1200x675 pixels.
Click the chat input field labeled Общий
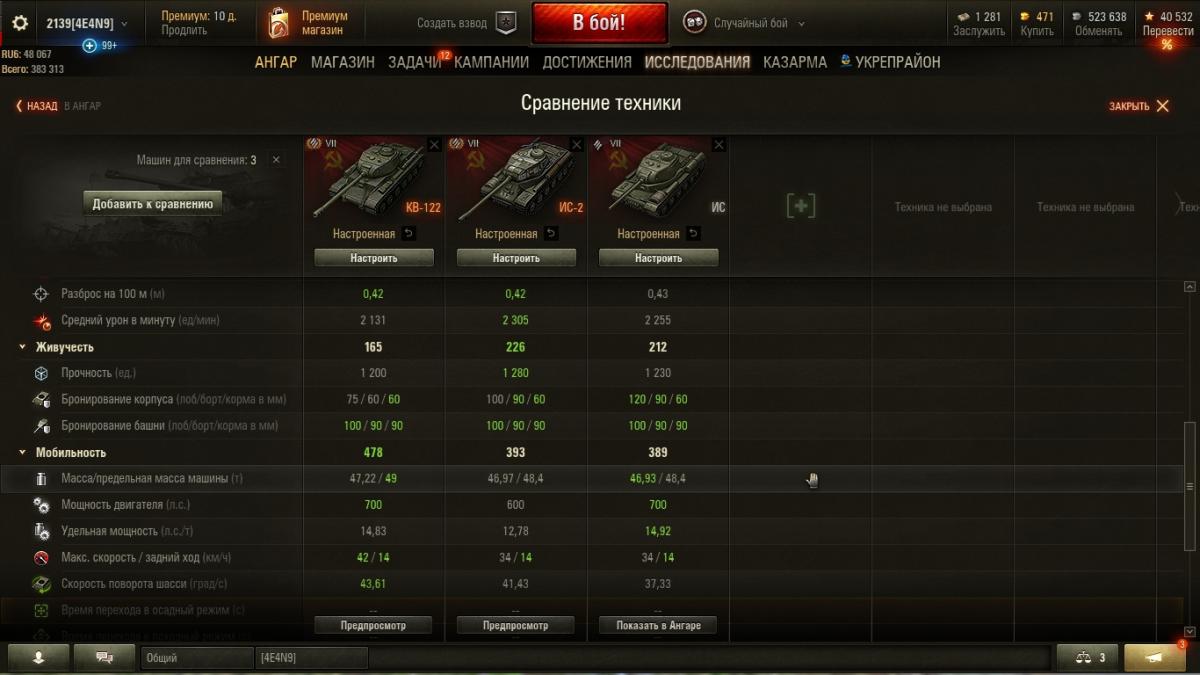coord(198,657)
